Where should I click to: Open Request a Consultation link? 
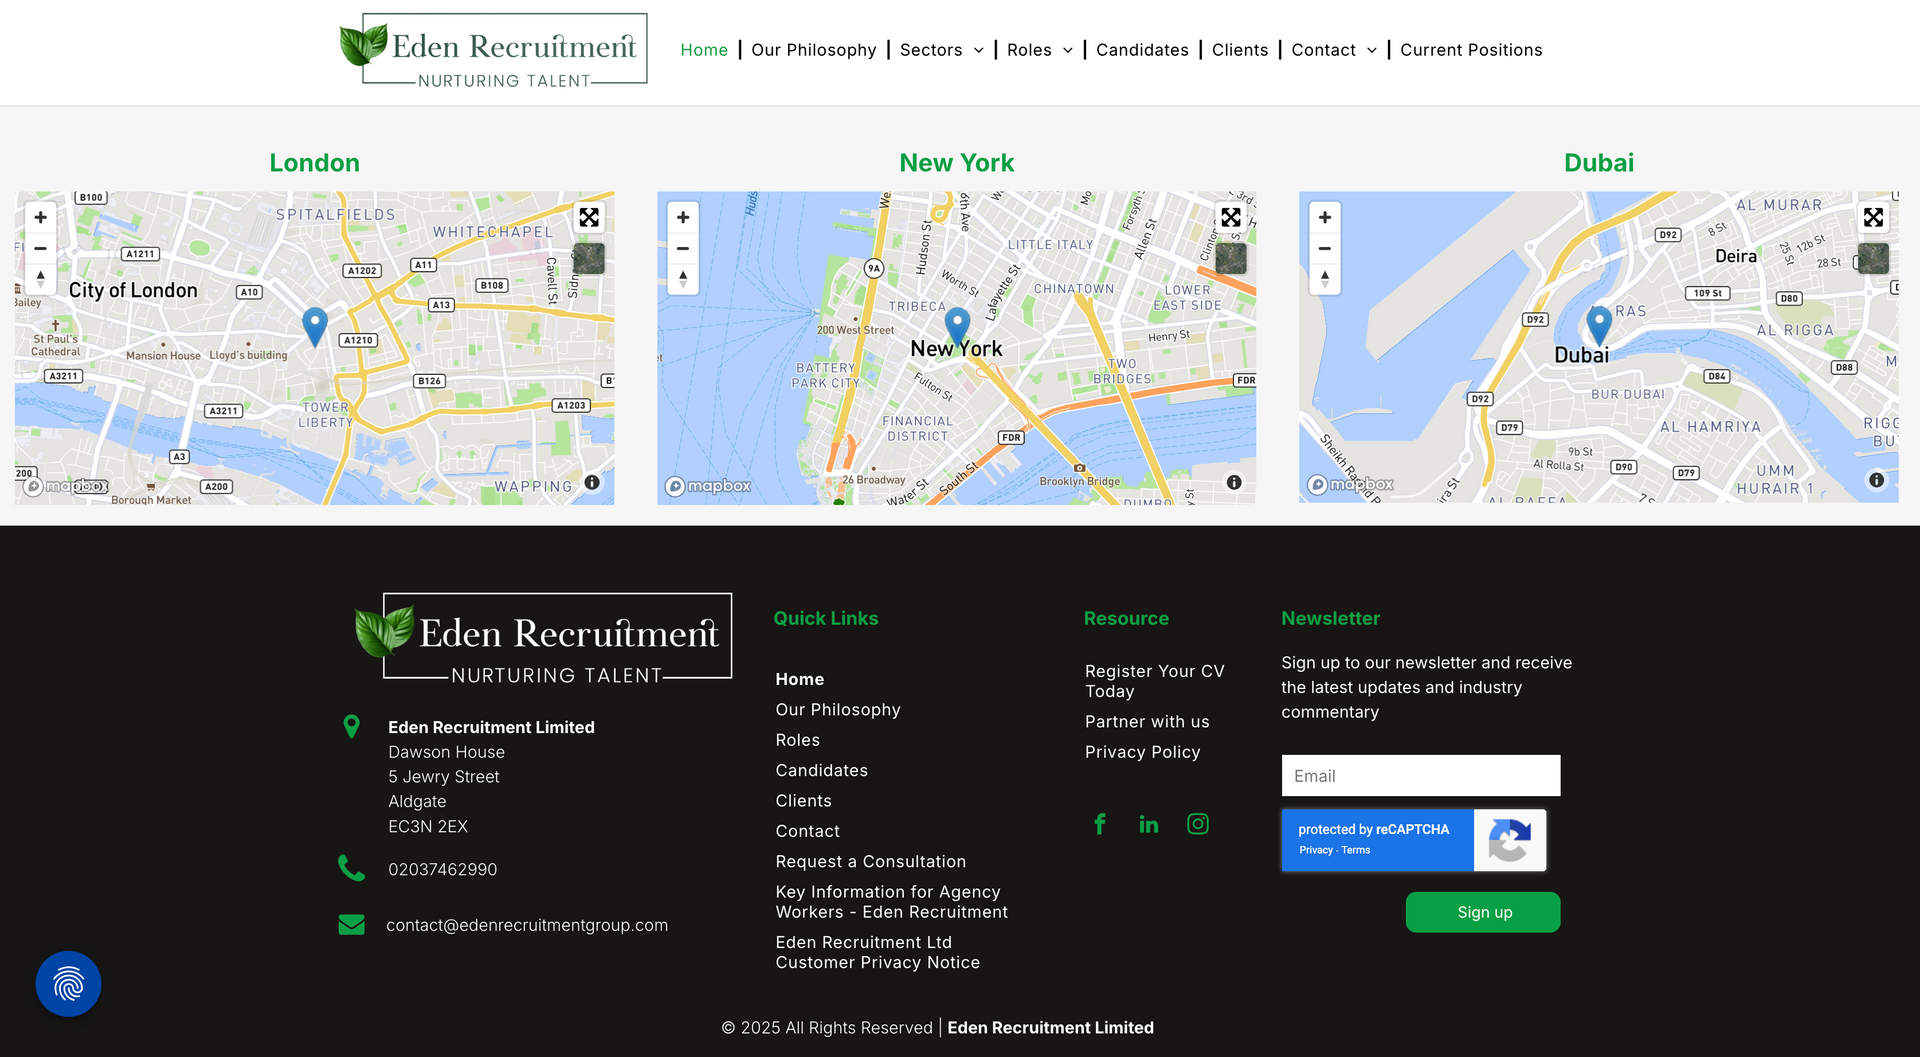[870, 862]
